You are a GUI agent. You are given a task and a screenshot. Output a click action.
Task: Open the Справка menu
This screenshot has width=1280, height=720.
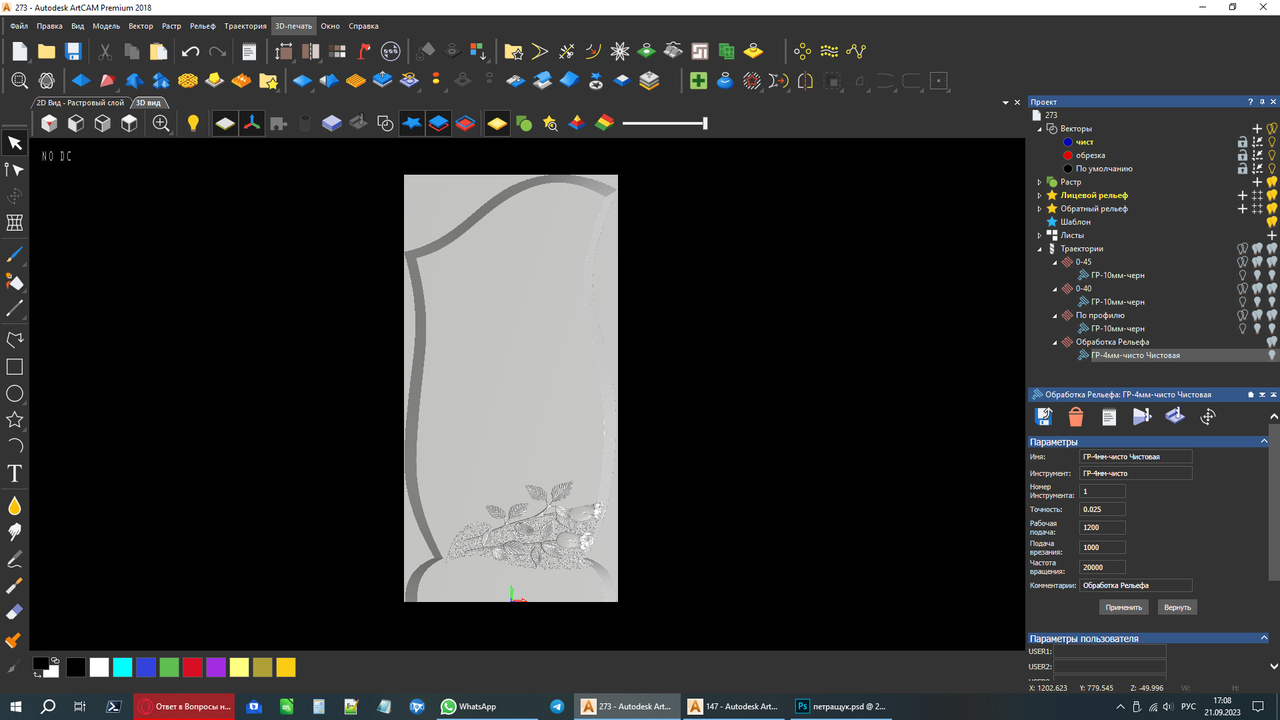point(363,26)
